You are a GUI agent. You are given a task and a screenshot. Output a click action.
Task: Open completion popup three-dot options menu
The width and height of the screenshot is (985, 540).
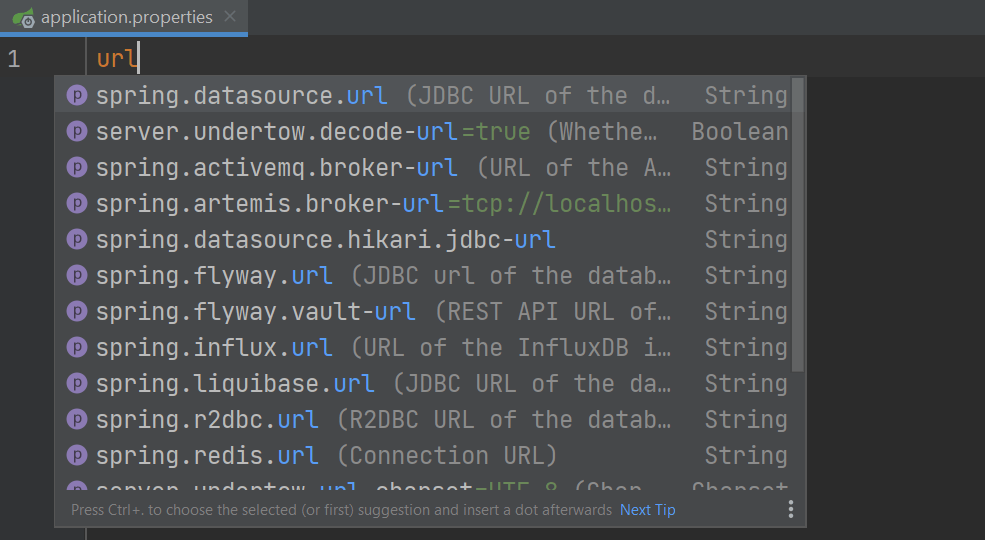790,510
